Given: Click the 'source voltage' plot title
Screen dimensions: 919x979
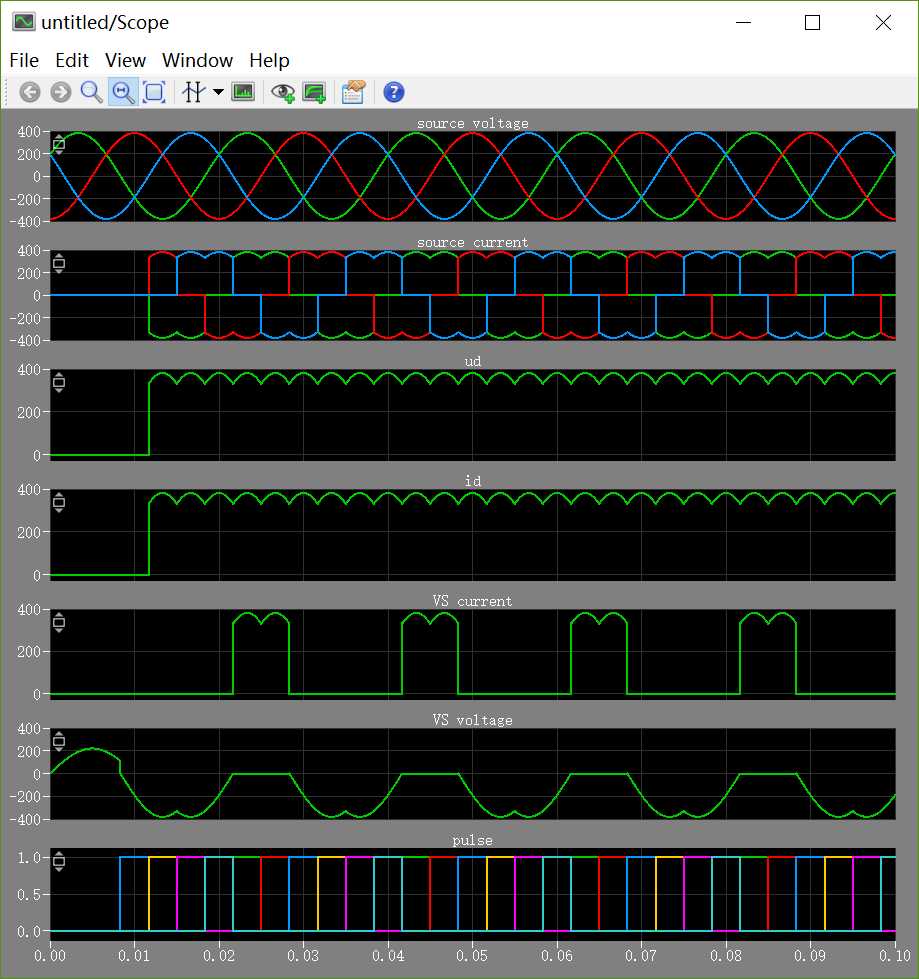Looking at the screenshot, I should click(473, 124).
